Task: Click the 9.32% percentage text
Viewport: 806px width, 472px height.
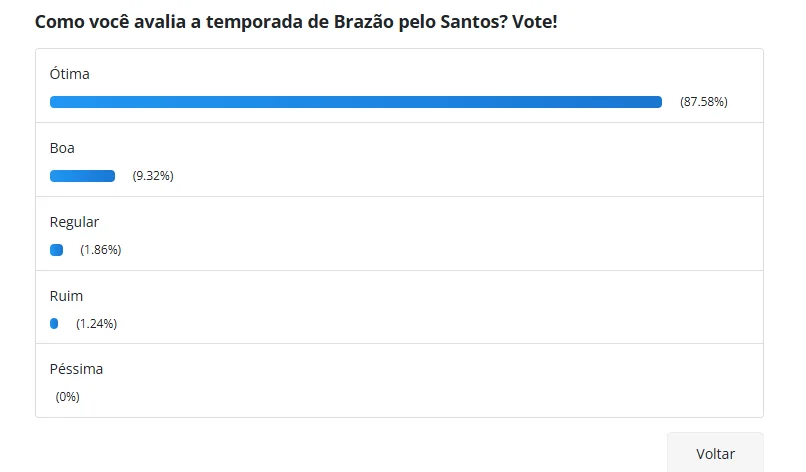Action: pyautogui.click(x=153, y=176)
